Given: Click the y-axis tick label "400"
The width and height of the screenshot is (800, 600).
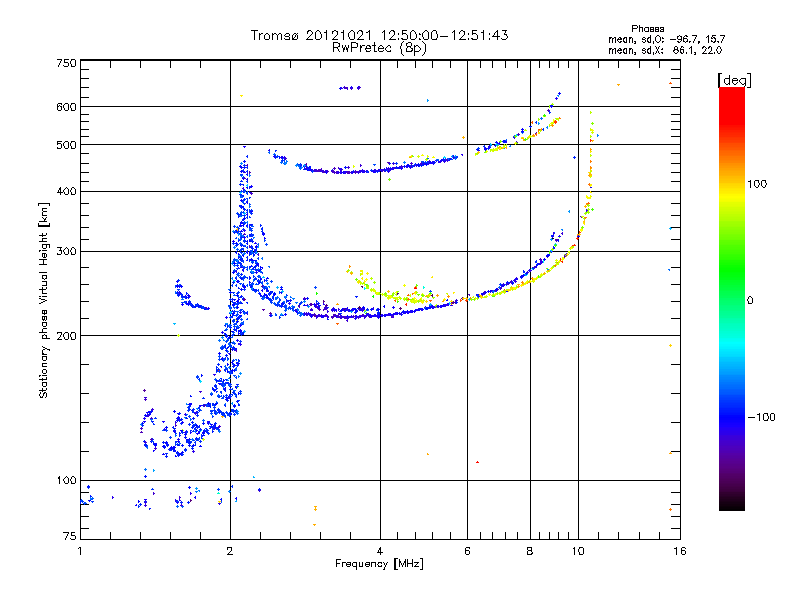Looking at the screenshot, I should point(66,191).
